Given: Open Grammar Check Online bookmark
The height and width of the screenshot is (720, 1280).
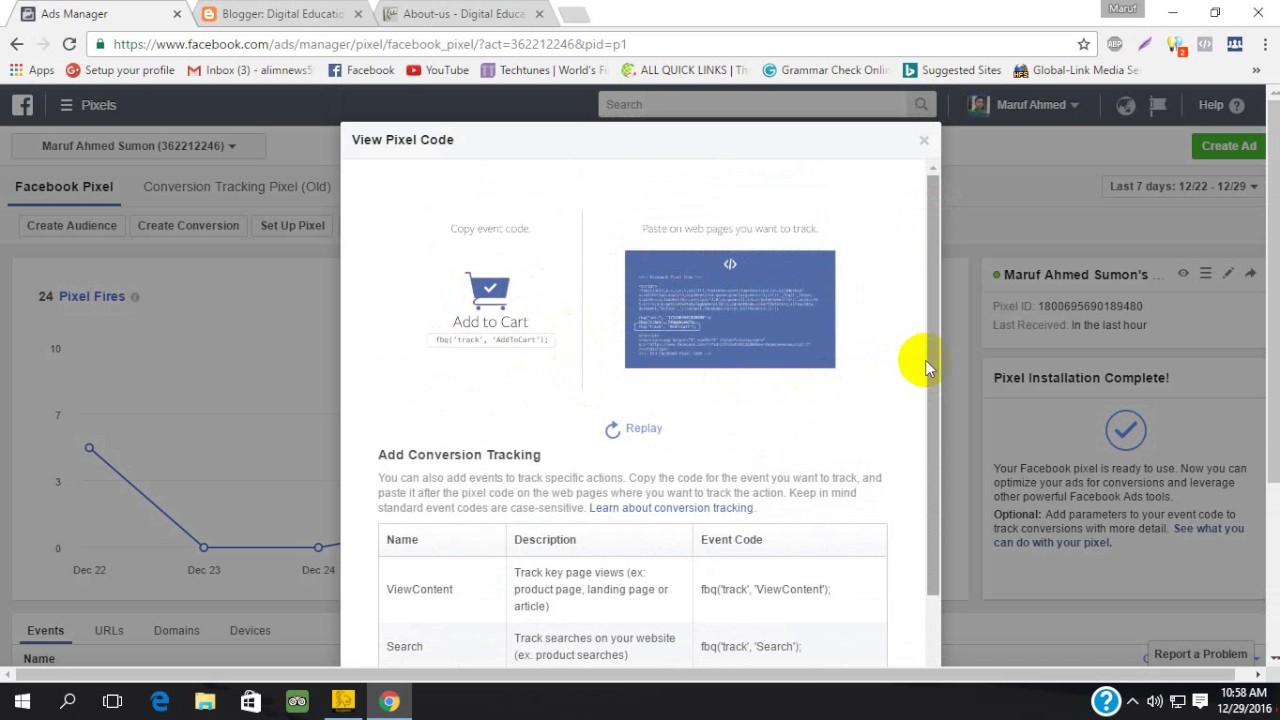Looking at the screenshot, I should pyautogui.click(x=825, y=70).
